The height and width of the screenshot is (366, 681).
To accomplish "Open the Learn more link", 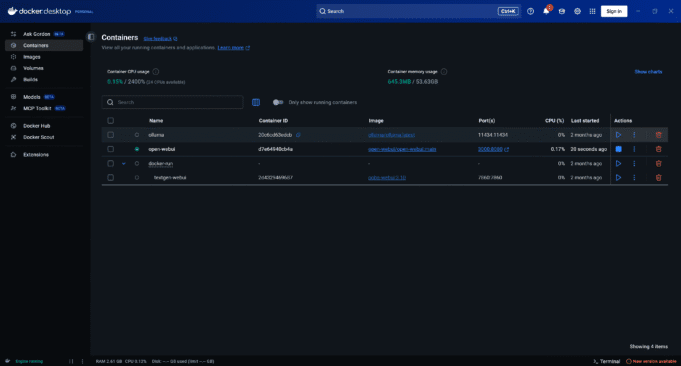I will pos(233,48).
